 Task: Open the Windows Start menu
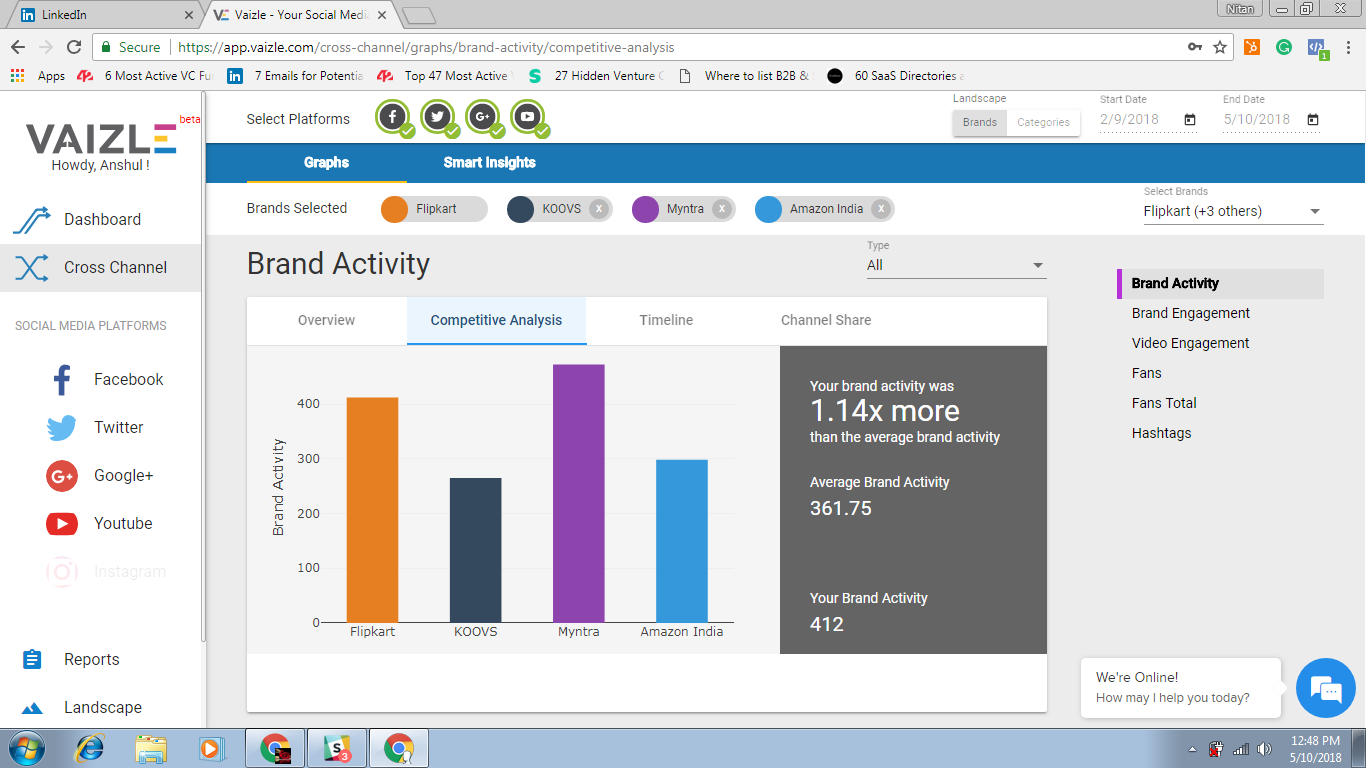pyautogui.click(x=25, y=748)
